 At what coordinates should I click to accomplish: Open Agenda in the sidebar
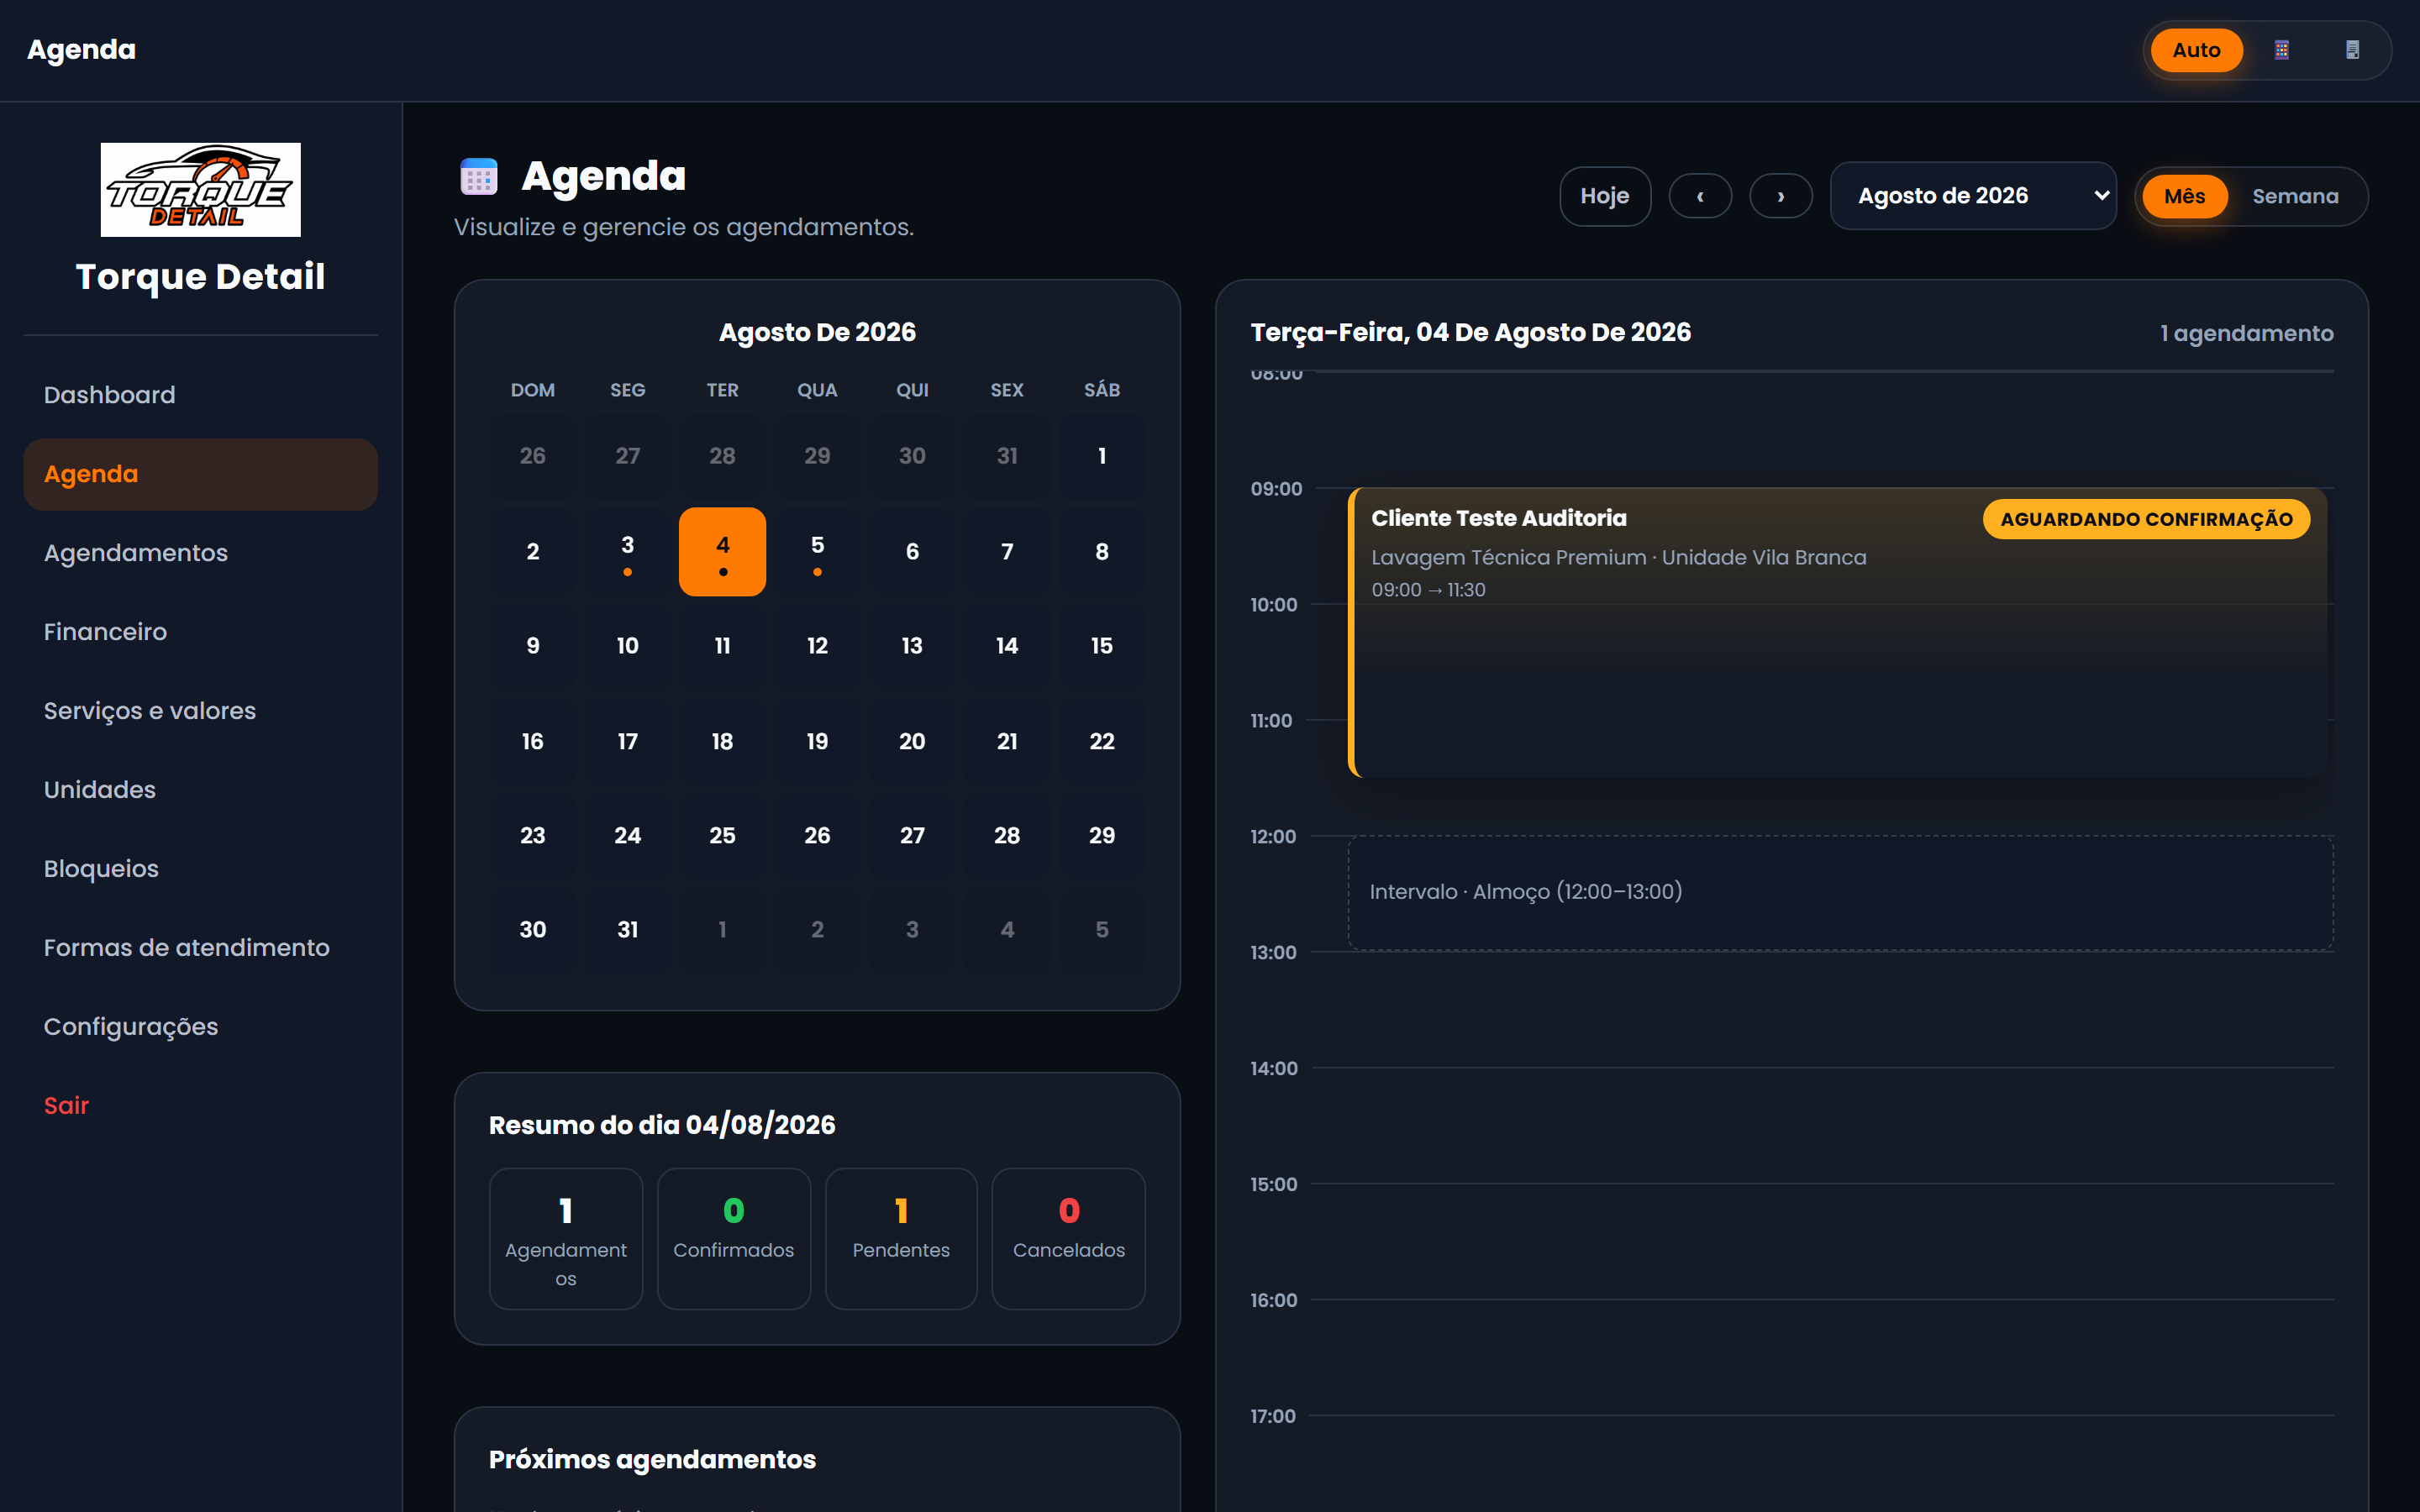click(200, 474)
